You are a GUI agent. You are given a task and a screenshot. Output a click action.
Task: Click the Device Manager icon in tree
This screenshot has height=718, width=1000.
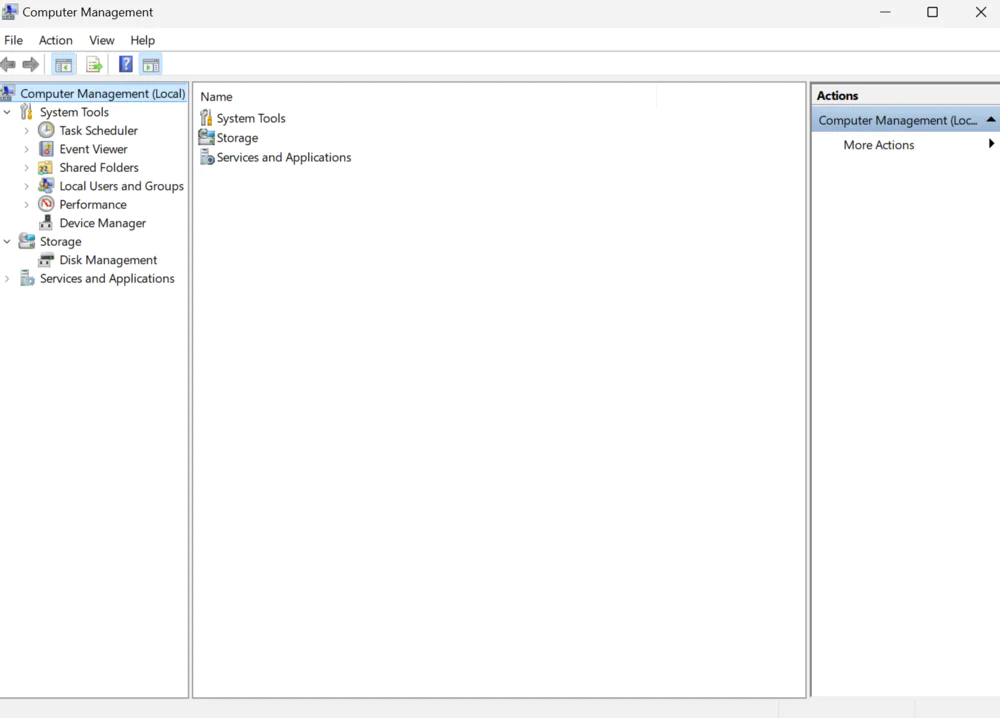point(46,223)
